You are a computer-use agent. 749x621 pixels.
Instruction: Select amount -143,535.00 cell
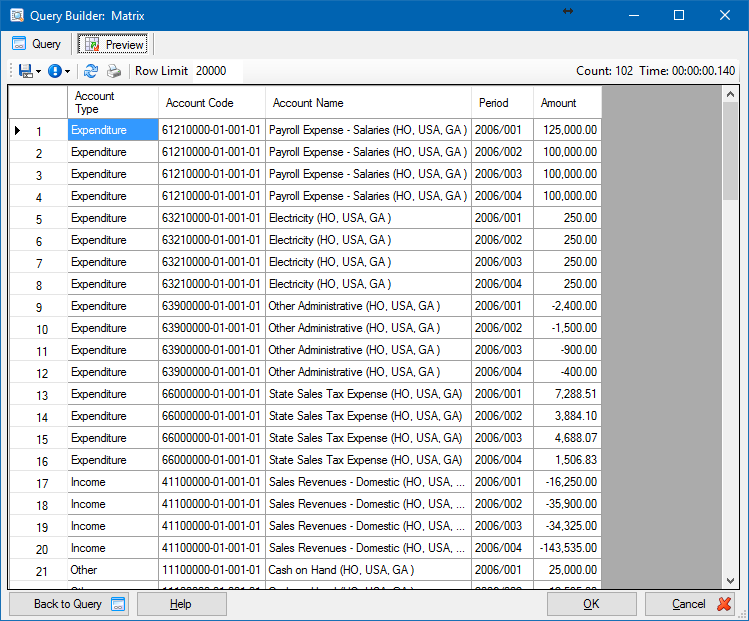pyautogui.click(x=567, y=547)
